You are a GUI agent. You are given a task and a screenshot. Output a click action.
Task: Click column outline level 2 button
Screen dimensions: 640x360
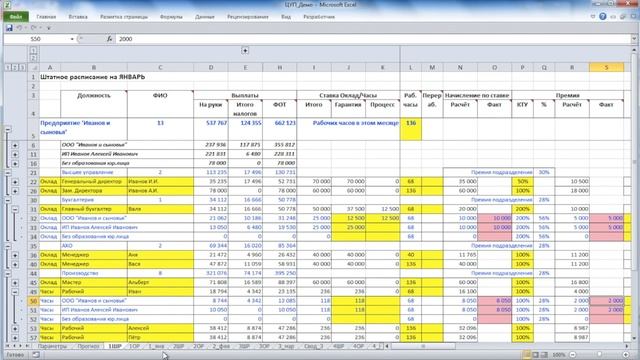33,58
